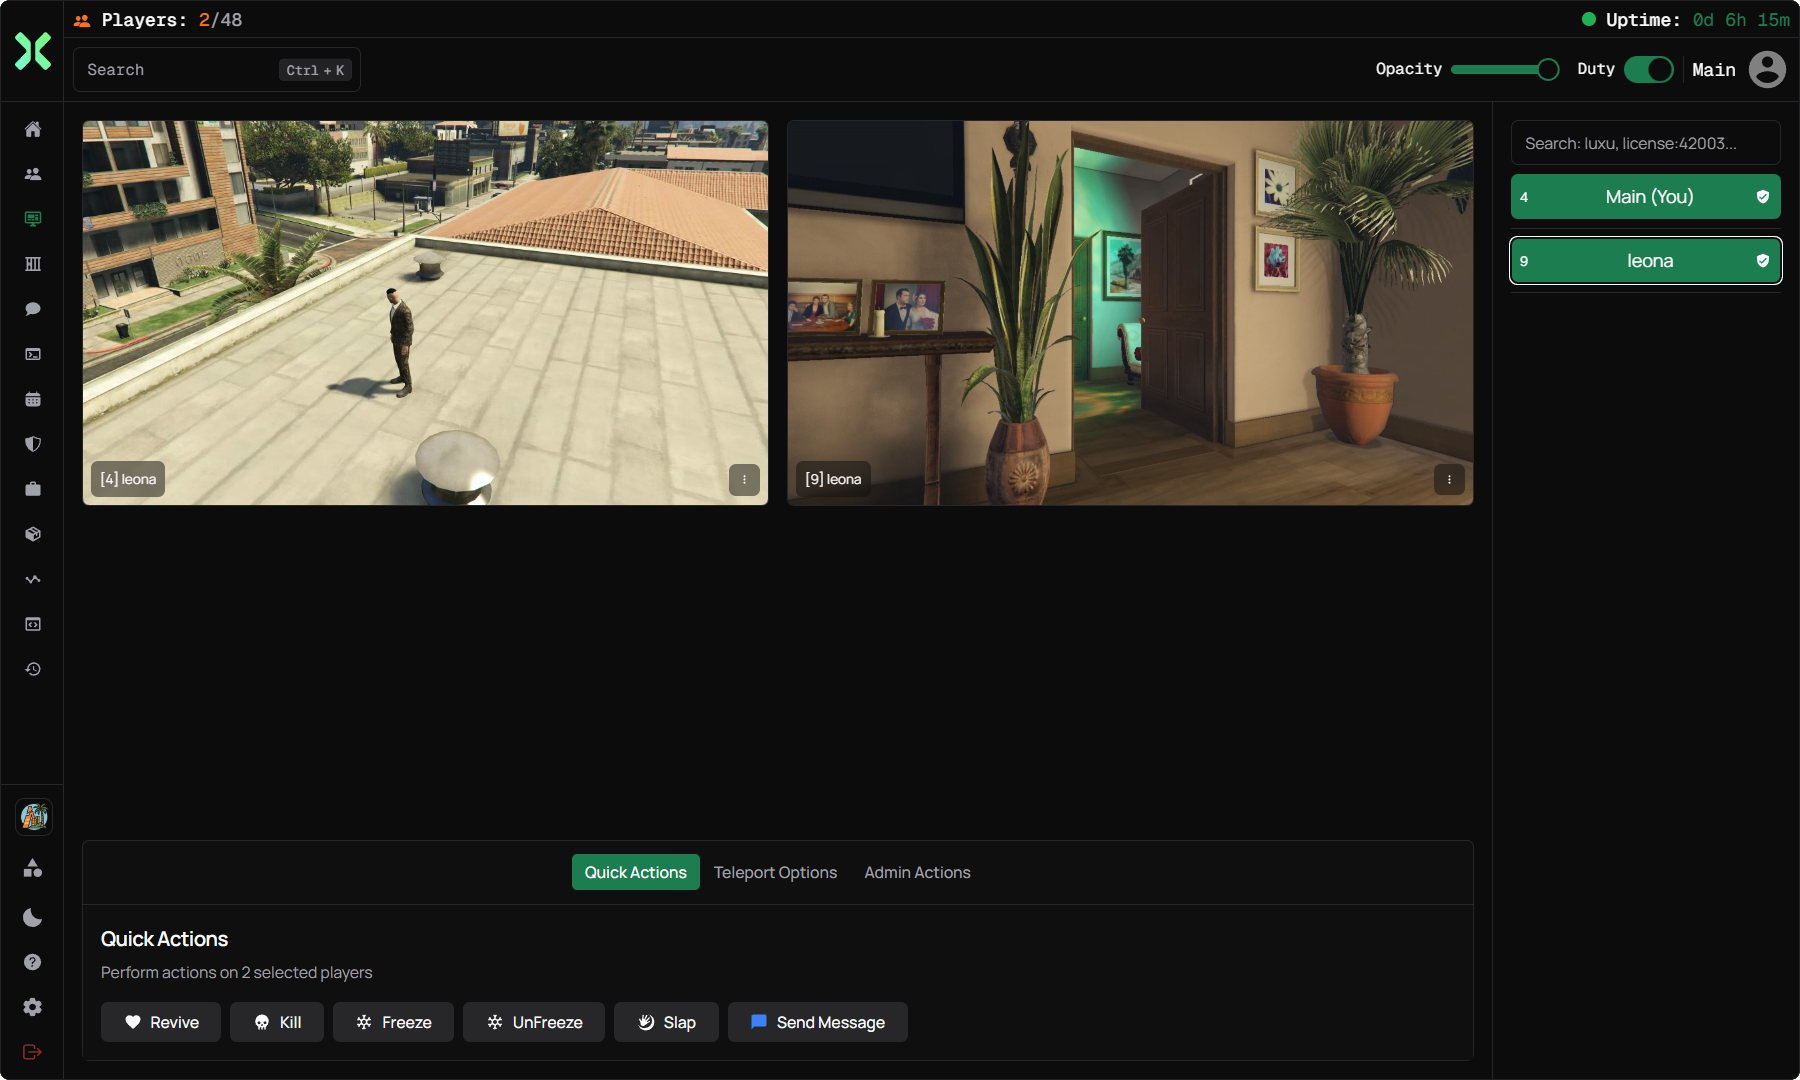The width and height of the screenshot is (1800, 1080).
Task: Deselect player leona in player list
Action: click(1645, 261)
